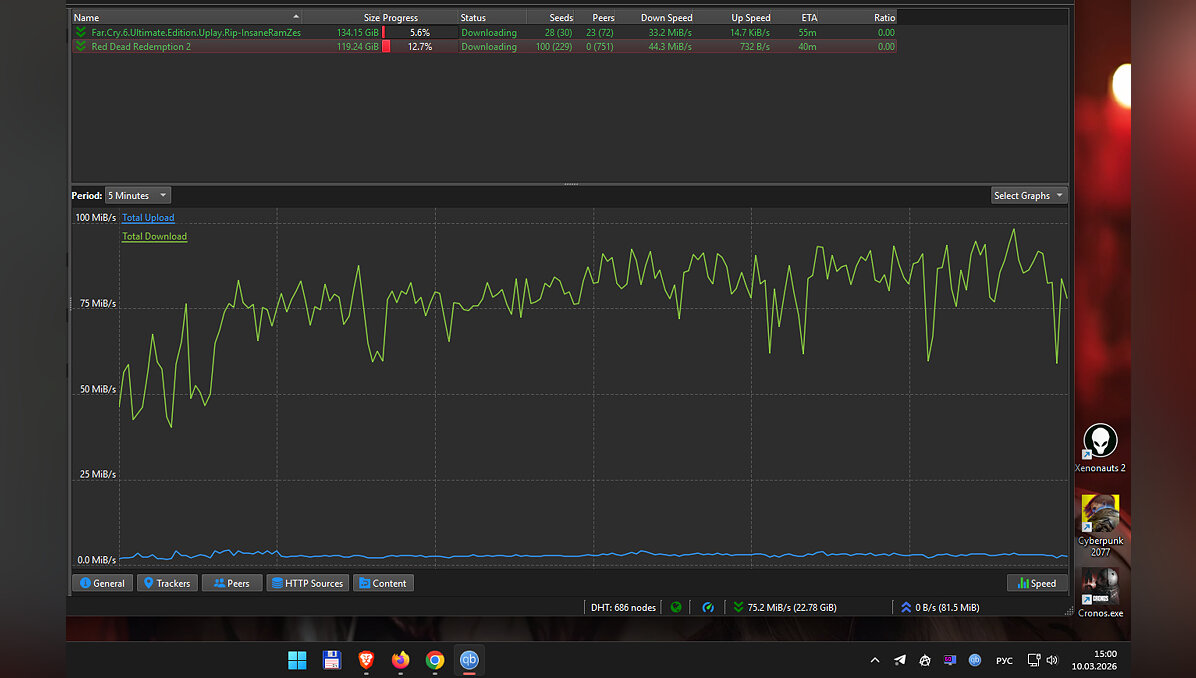Open Xenonauts 2 desktop shortcut

[1100, 448]
